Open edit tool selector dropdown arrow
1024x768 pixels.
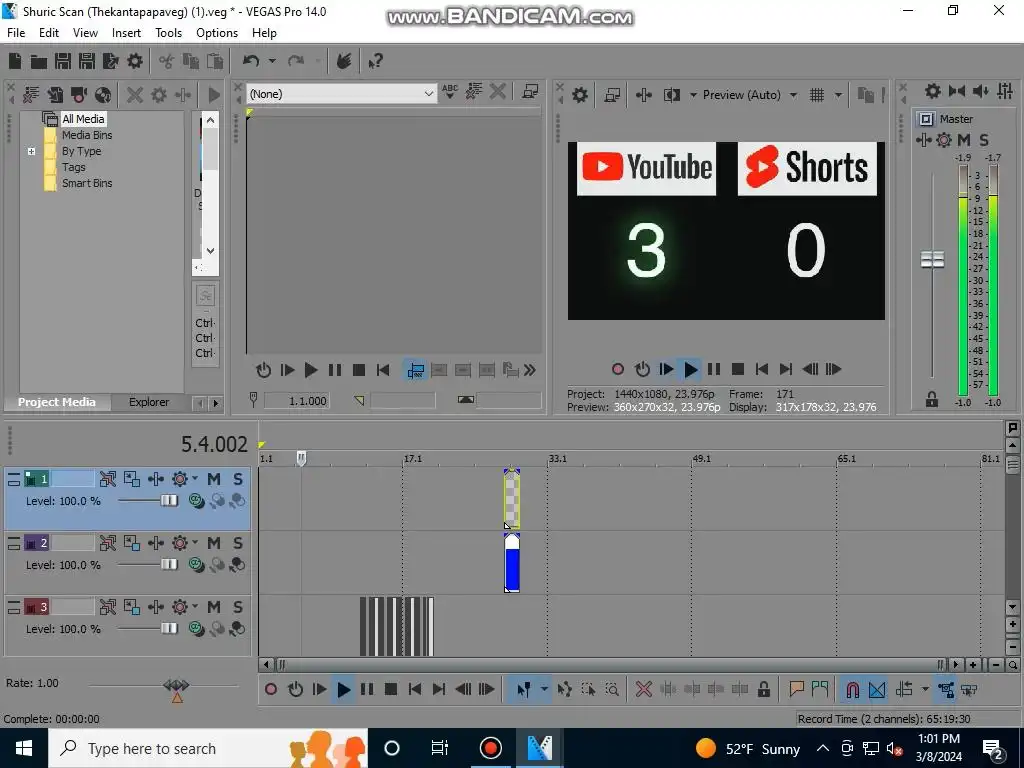click(544, 690)
